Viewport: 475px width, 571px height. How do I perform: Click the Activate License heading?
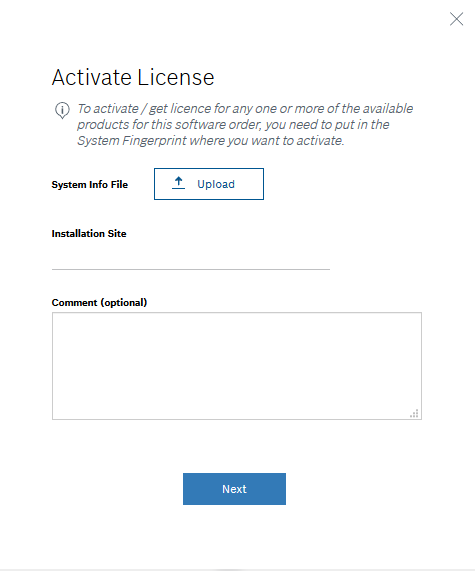(x=133, y=77)
